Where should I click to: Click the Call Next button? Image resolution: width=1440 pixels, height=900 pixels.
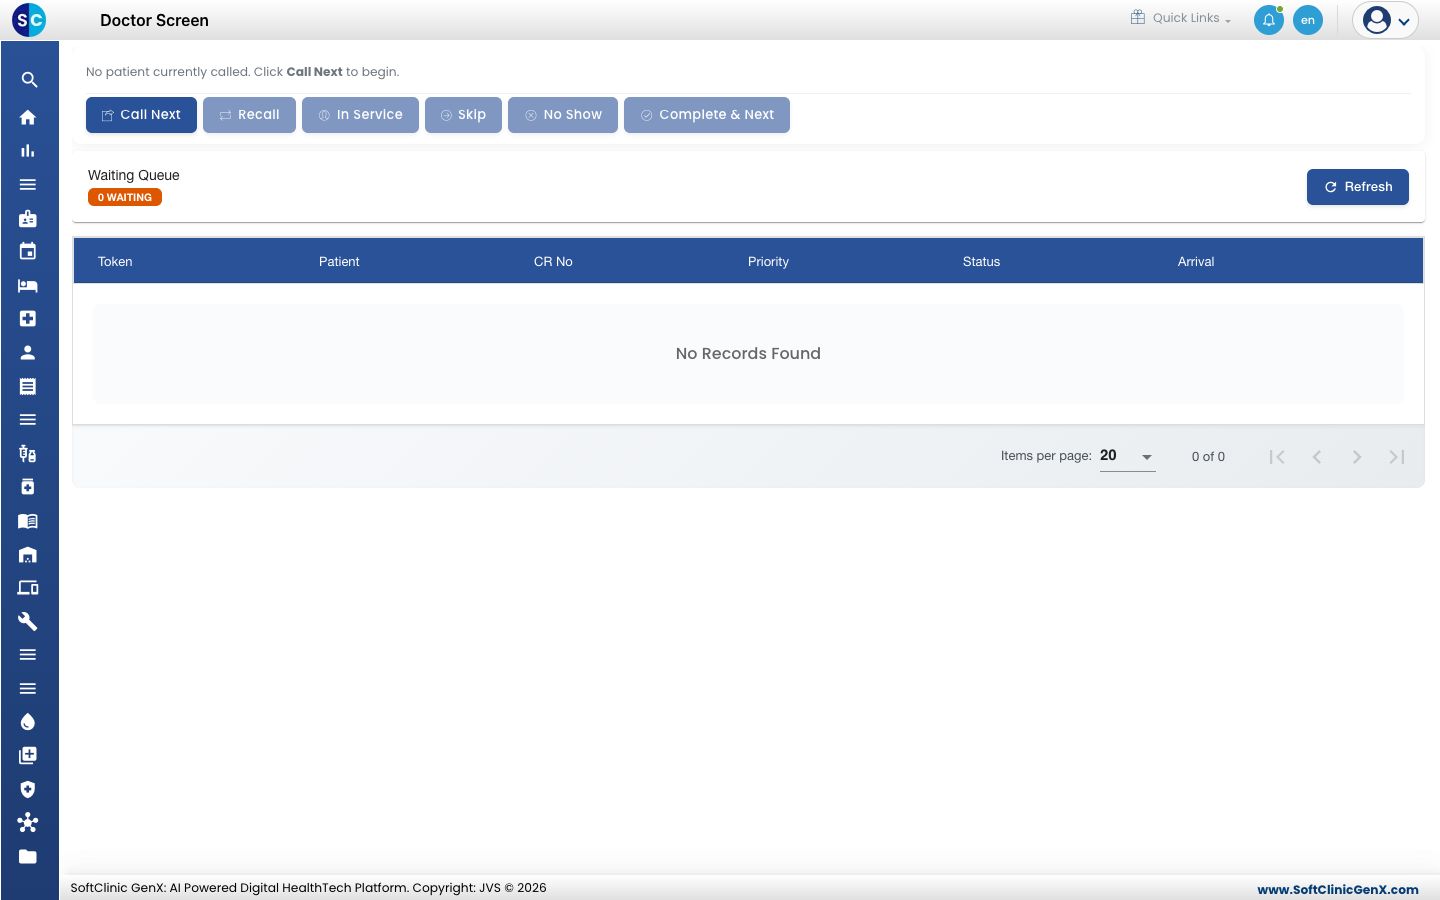point(141,115)
